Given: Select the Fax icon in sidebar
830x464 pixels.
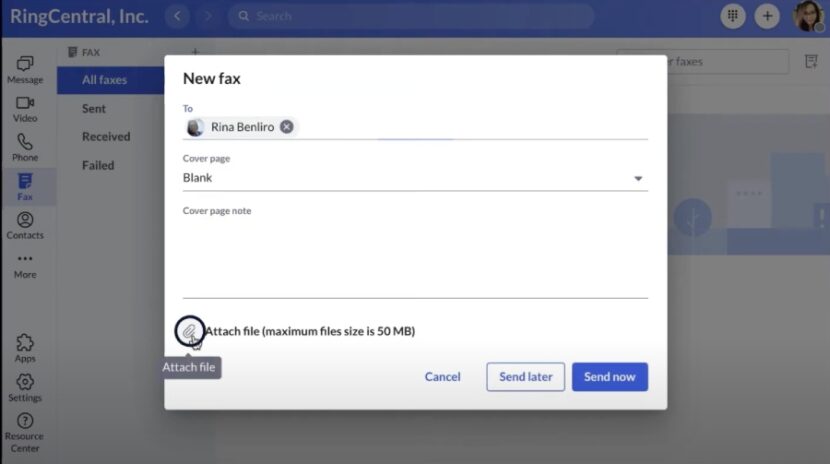Looking at the screenshot, I should pyautogui.click(x=25, y=187).
